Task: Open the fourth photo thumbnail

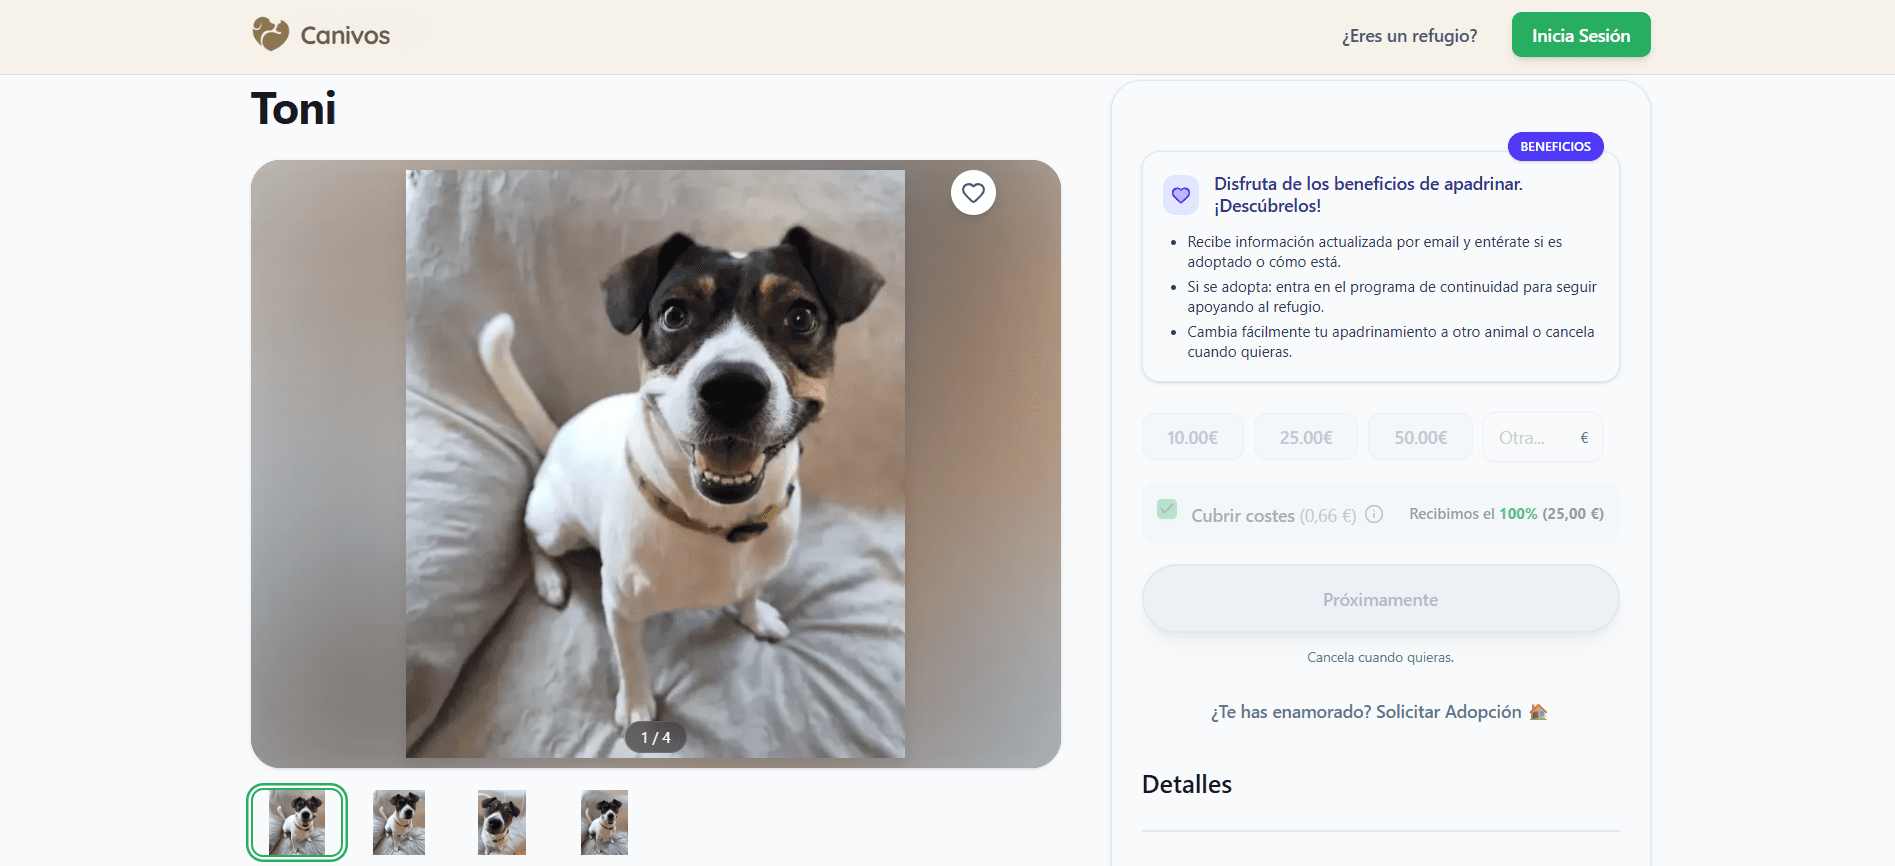Action: (x=604, y=822)
